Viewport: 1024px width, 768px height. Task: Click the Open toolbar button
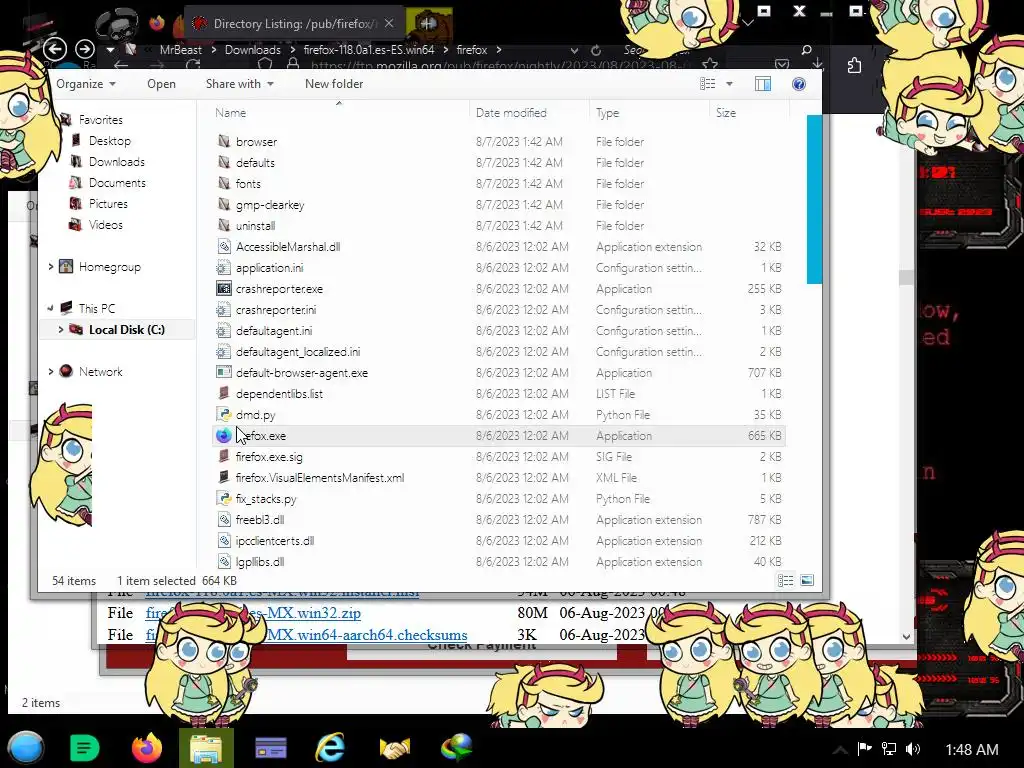161,84
